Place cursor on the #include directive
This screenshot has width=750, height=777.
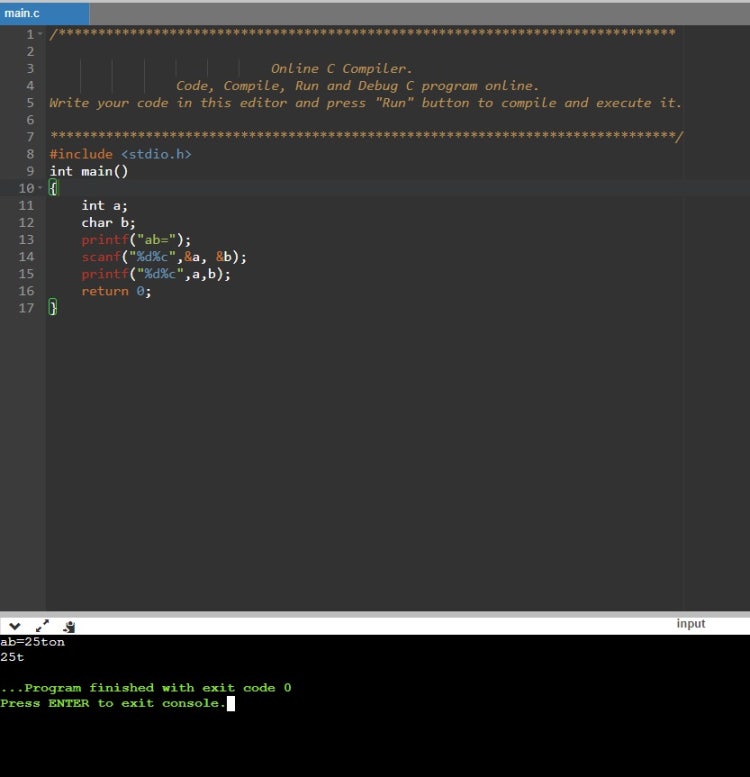(x=81, y=154)
